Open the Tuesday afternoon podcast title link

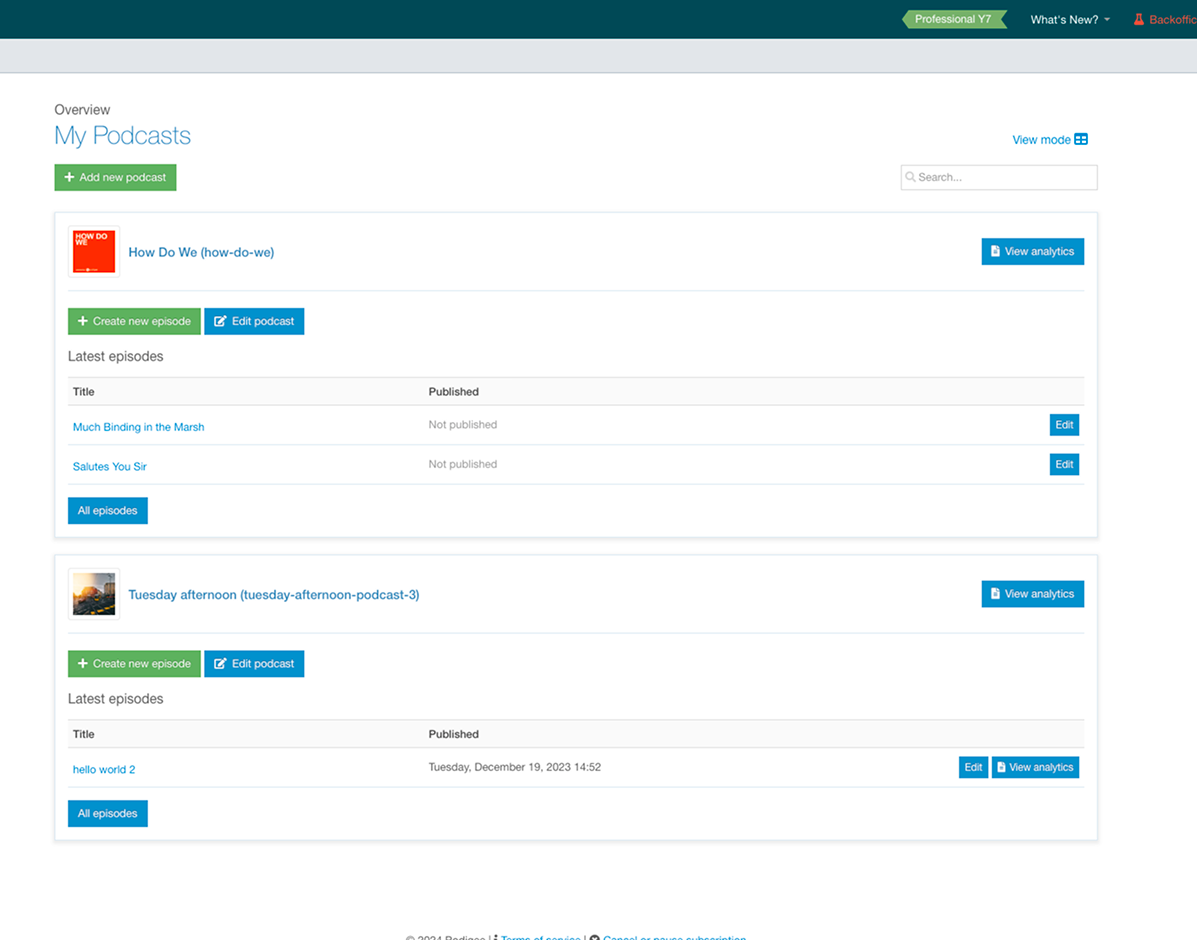click(273, 595)
